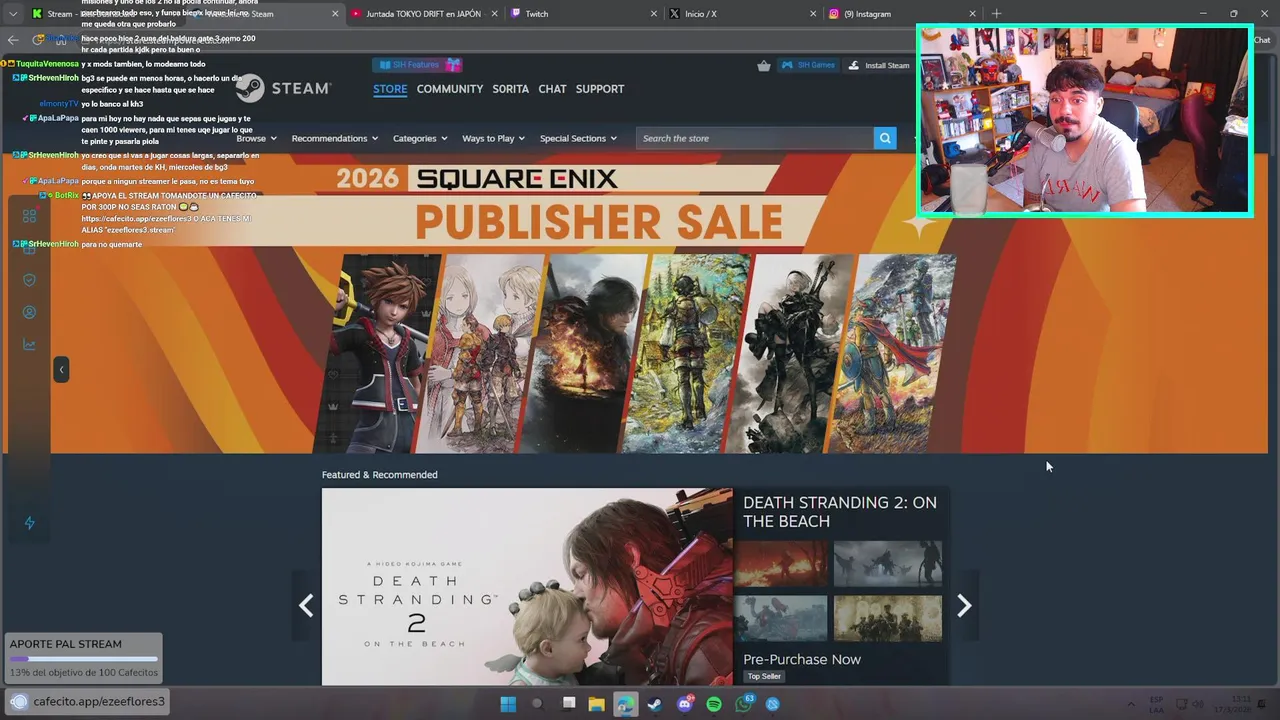Open SIH Games button
The image size is (1280, 720).
[808, 65]
